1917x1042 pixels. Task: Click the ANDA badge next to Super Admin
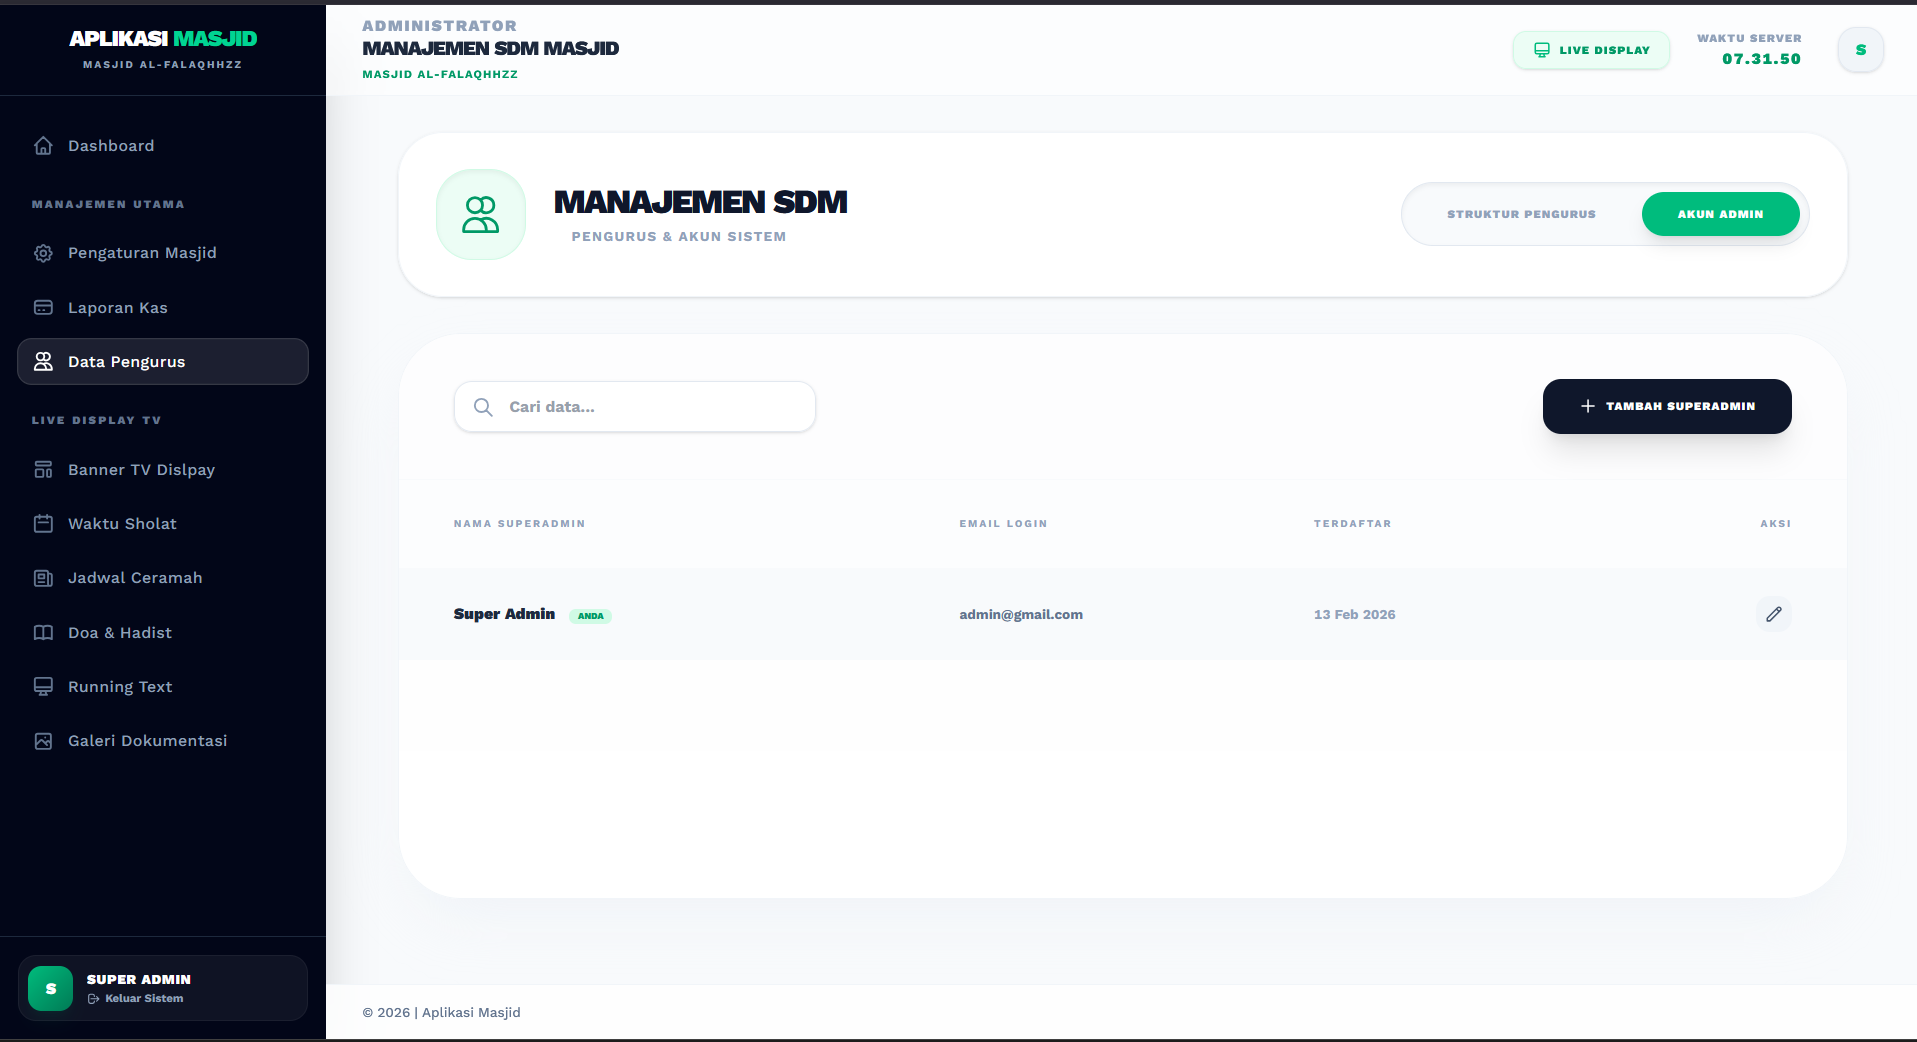(590, 616)
